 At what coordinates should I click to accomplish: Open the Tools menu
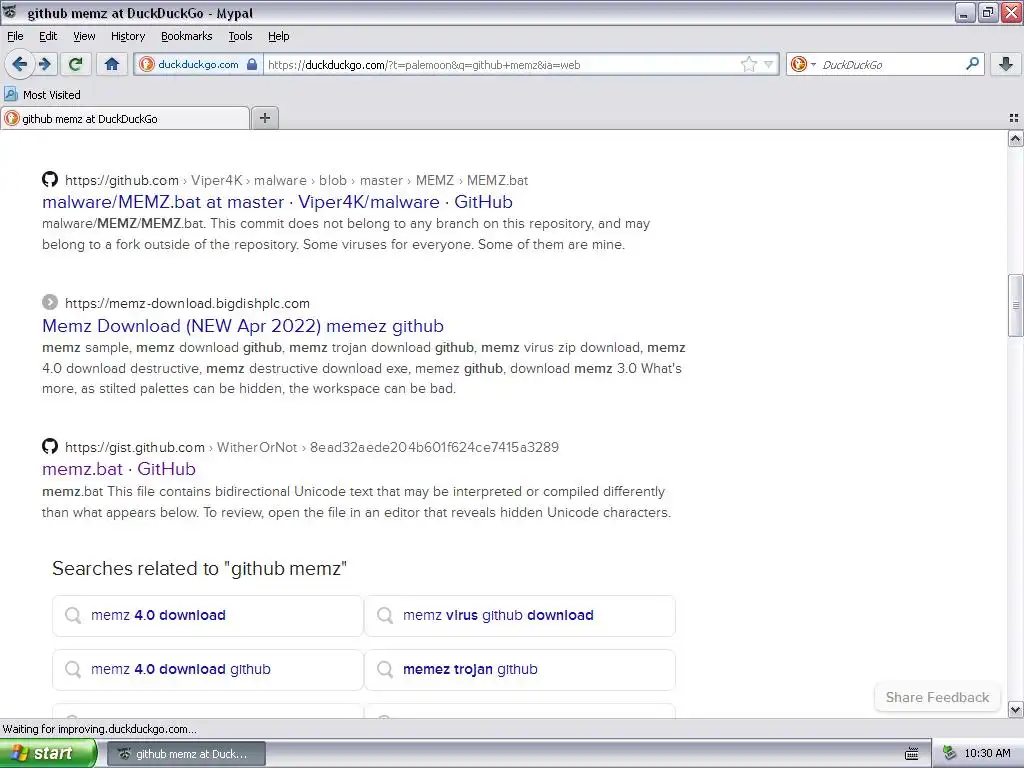pyautogui.click(x=240, y=36)
